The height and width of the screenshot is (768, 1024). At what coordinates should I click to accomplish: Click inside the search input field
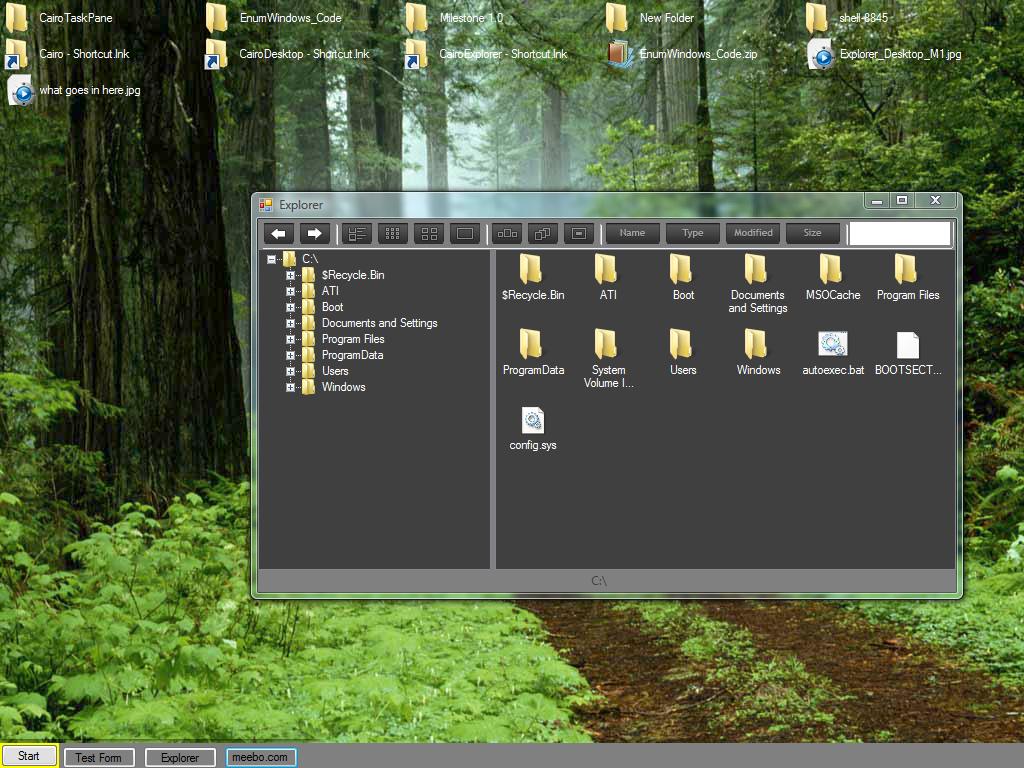coord(898,233)
